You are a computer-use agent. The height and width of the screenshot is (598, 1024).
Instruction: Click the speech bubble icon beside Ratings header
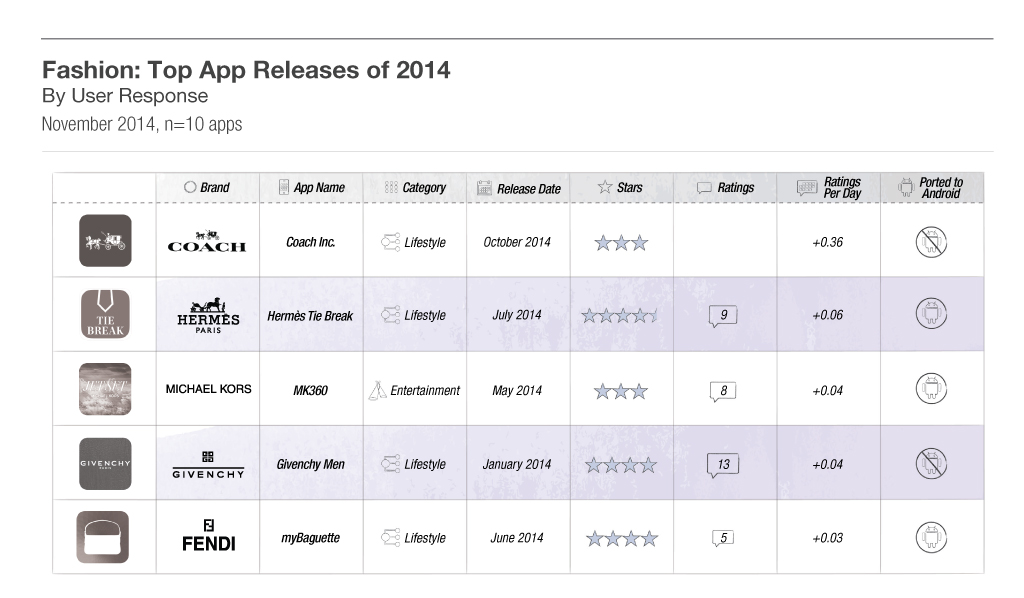pyautogui.click(x=704, y=188)
